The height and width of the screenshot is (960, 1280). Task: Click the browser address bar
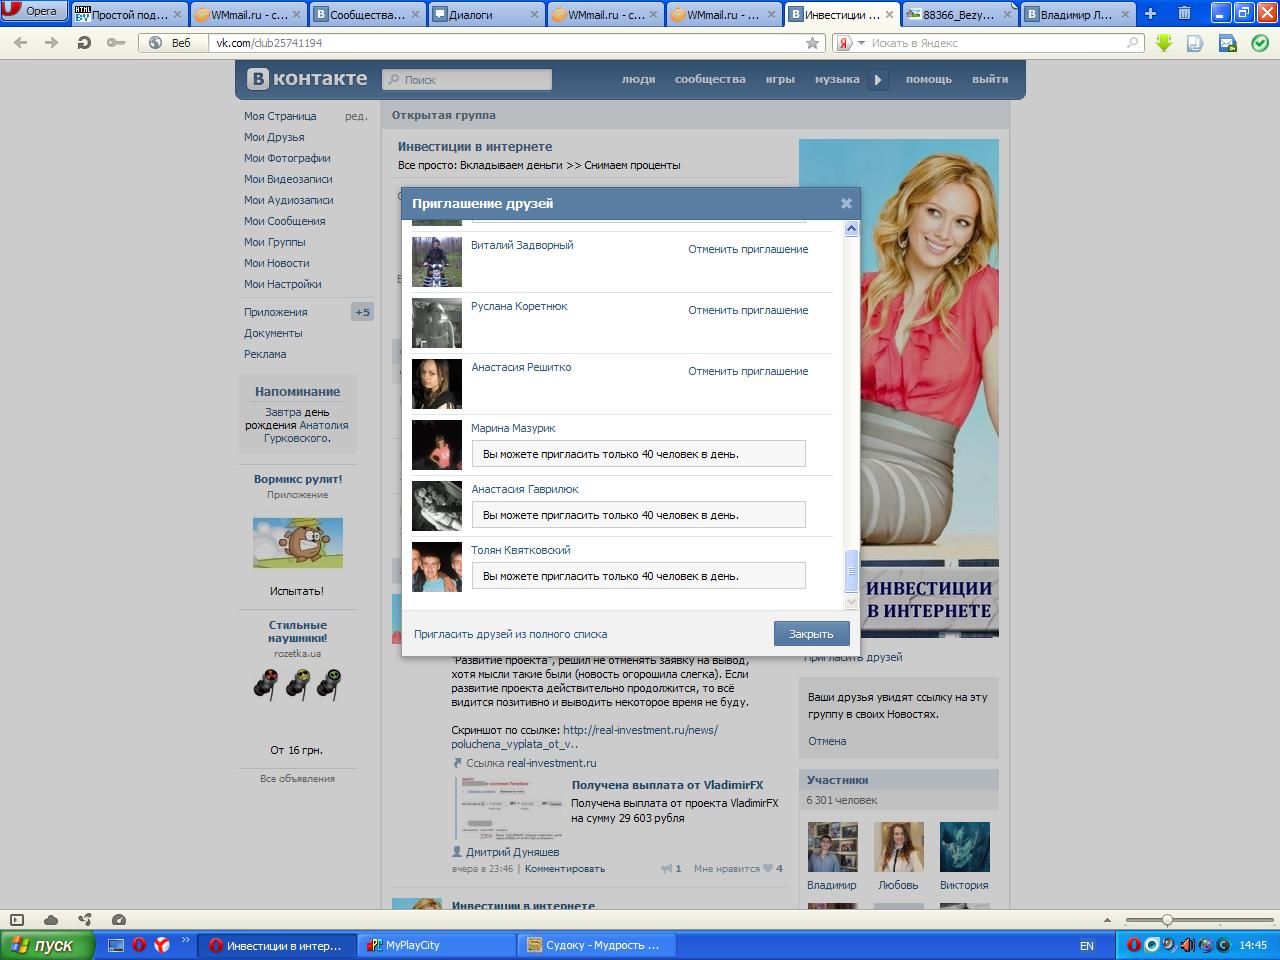tap(510, 43)
